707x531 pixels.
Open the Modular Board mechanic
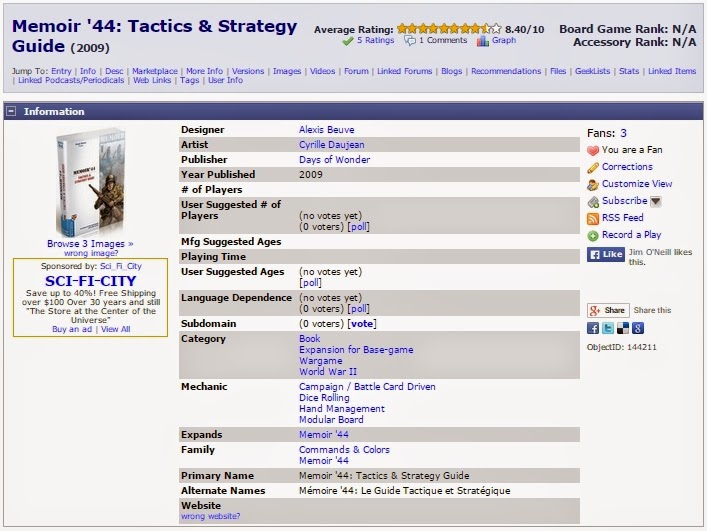tap(331, 420)
